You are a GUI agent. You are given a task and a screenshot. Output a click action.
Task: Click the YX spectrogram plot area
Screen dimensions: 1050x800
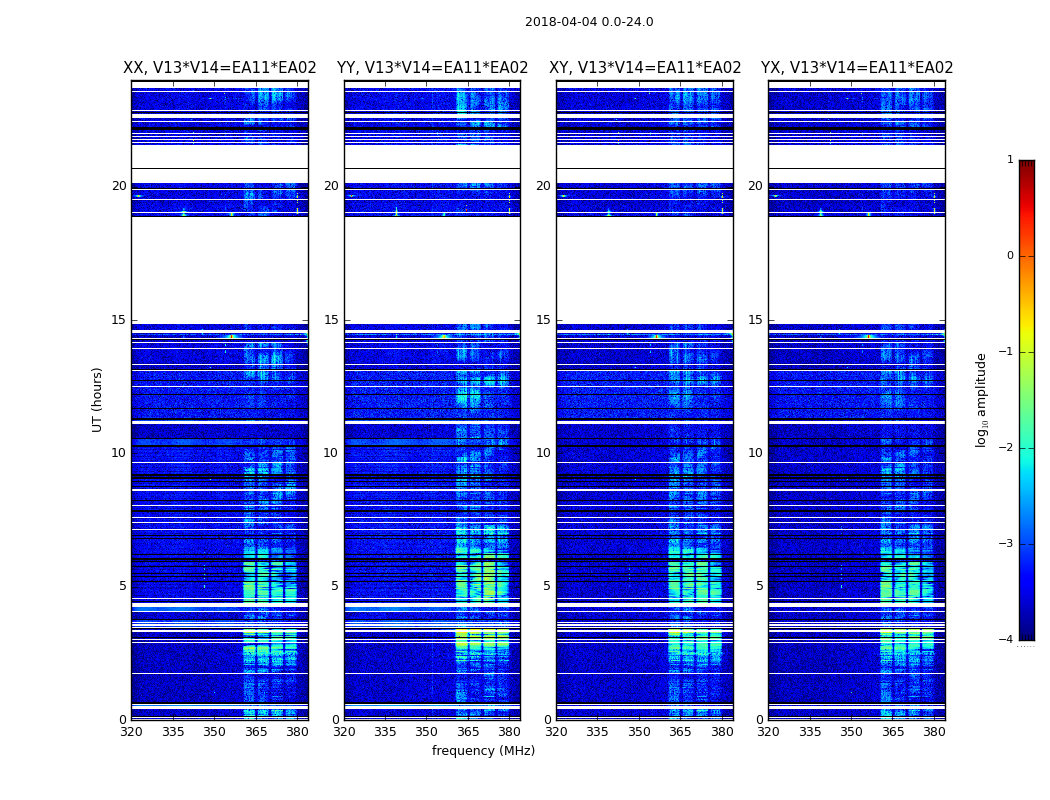pyautogui.click(x=856, y=400)
